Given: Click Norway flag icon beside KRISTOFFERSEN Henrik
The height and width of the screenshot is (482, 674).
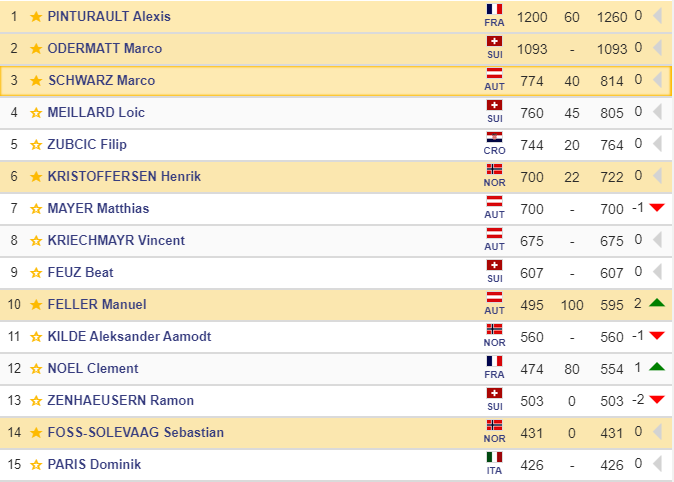Looking at the screenshot, I should pos(494,171).
